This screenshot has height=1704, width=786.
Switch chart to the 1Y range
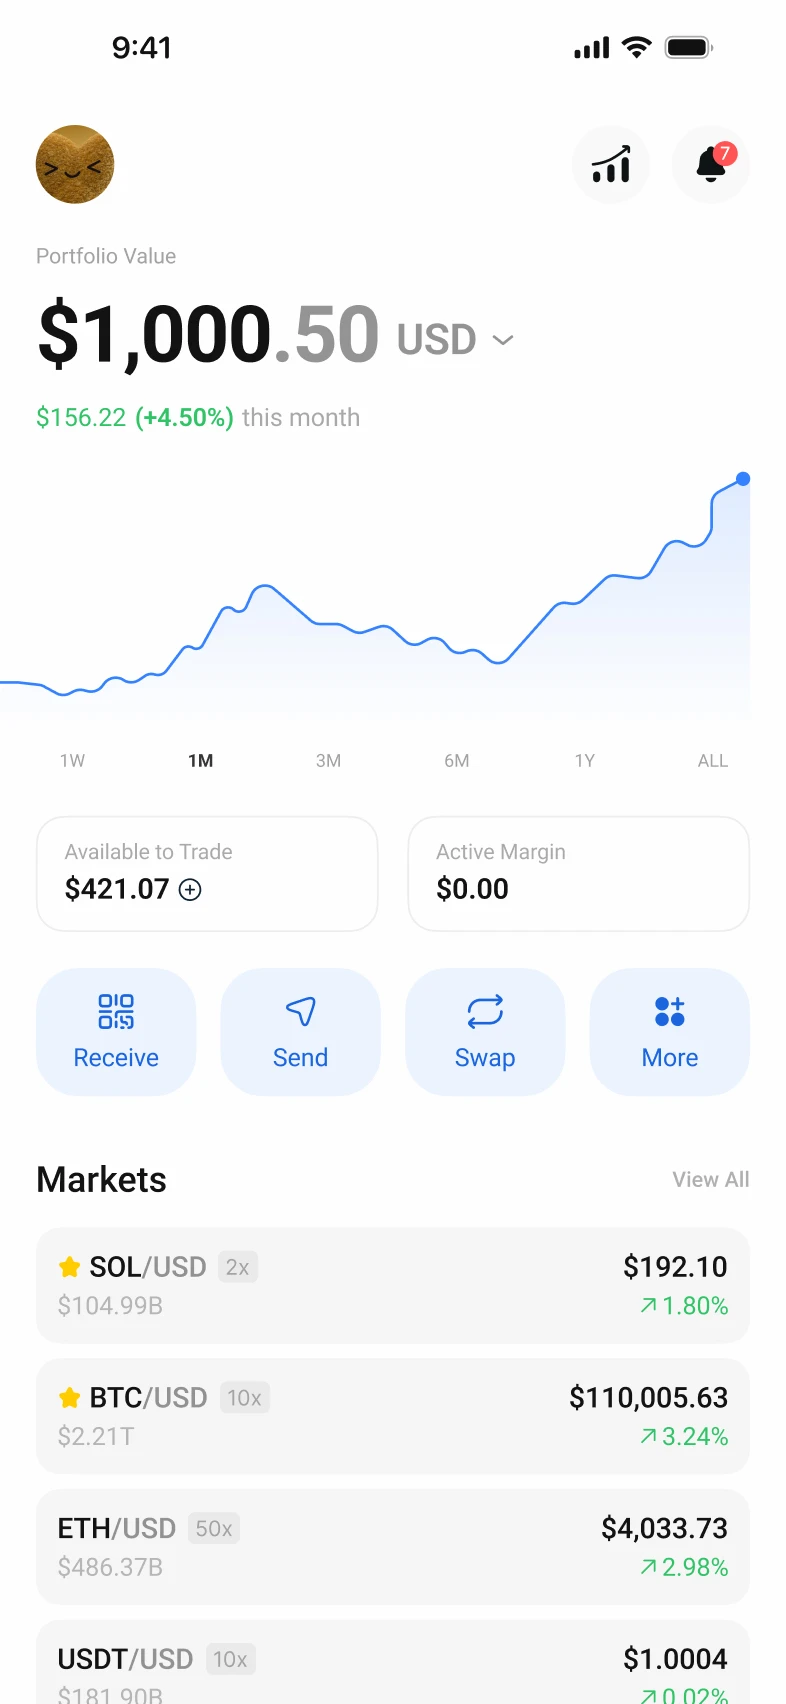[x=585, y=761]
